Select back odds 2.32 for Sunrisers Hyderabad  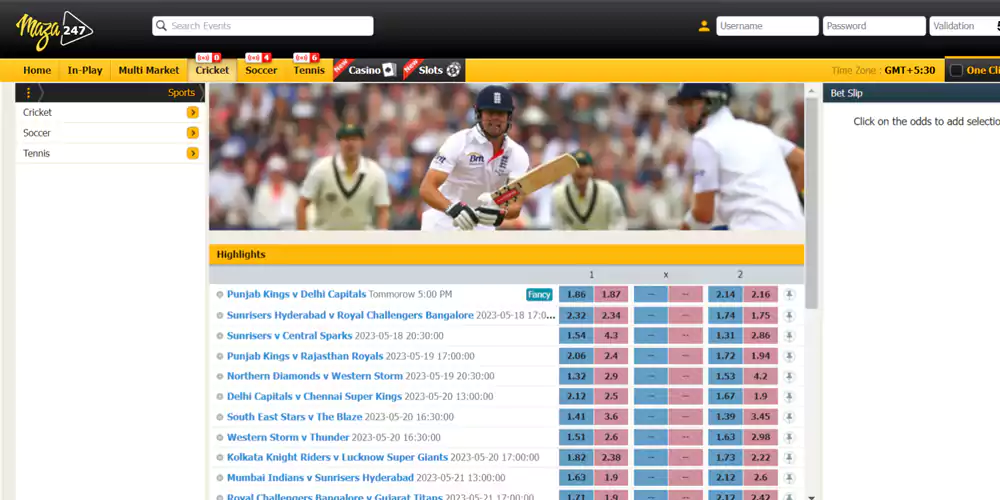click(576, 315)
